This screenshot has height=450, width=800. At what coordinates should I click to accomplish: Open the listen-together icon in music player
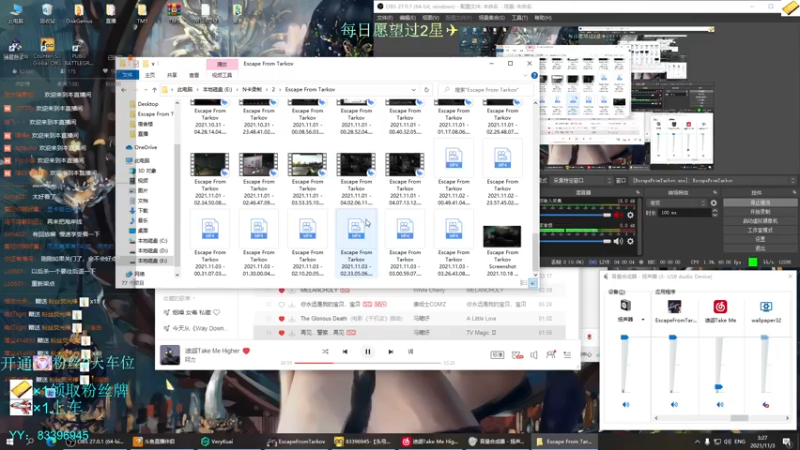(551, 354)
